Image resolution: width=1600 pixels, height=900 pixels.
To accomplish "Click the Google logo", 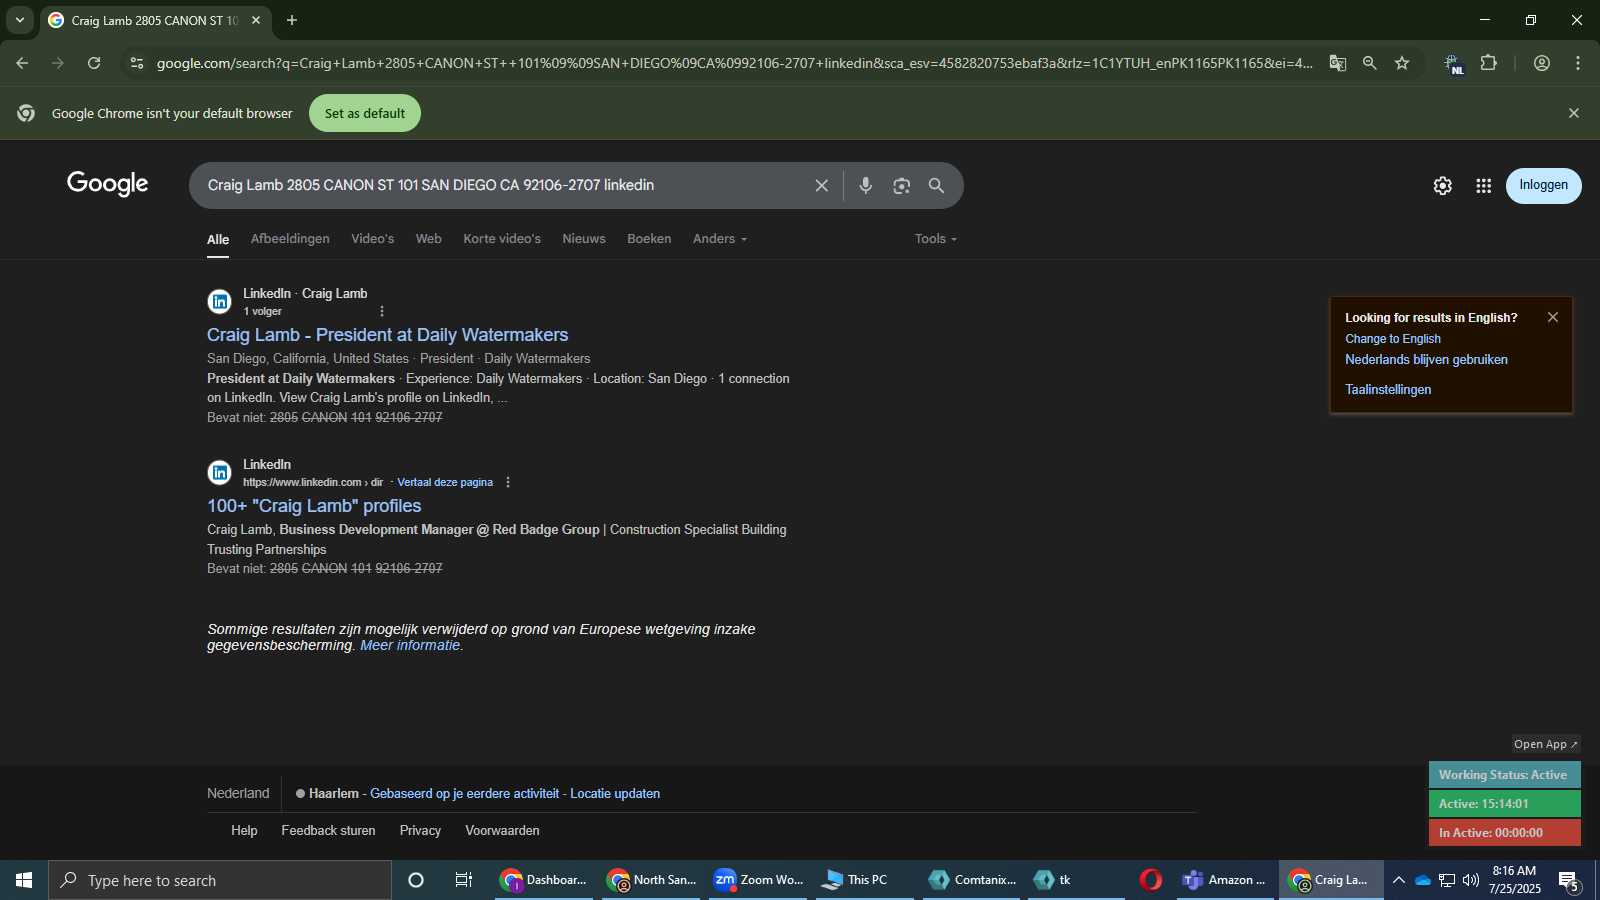I will click(x=108, y=184).
